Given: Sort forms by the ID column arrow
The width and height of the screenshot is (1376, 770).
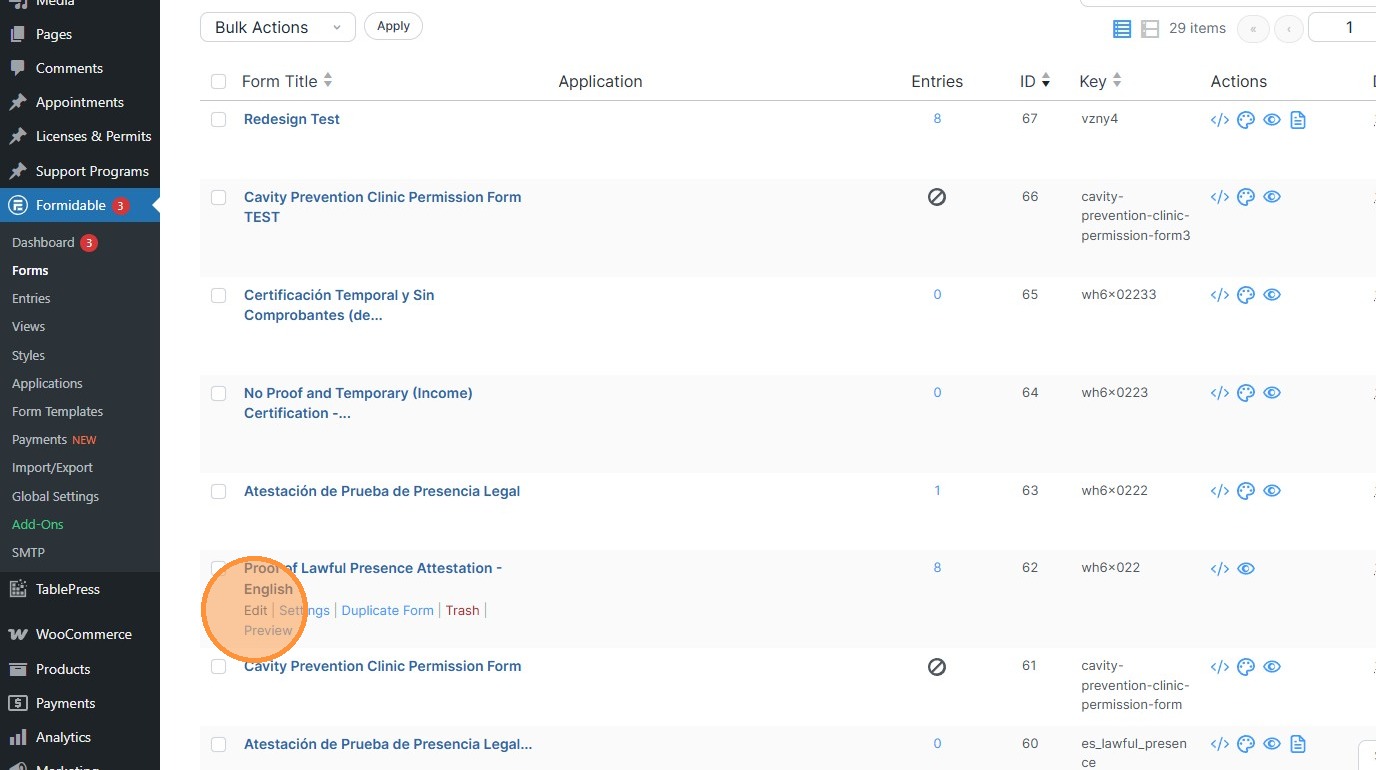Looking at the screenshot, I should [x=1046, y=81].
